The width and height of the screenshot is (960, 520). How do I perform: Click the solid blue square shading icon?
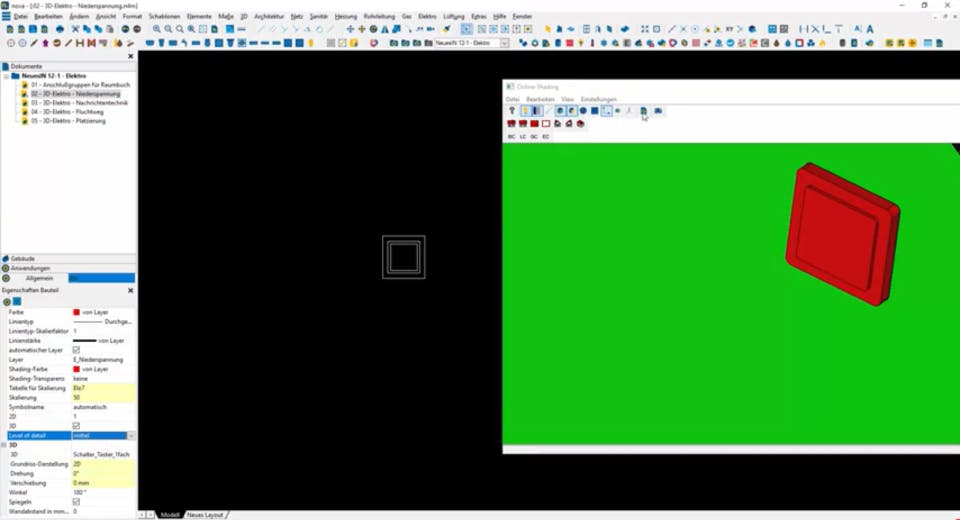594,111
